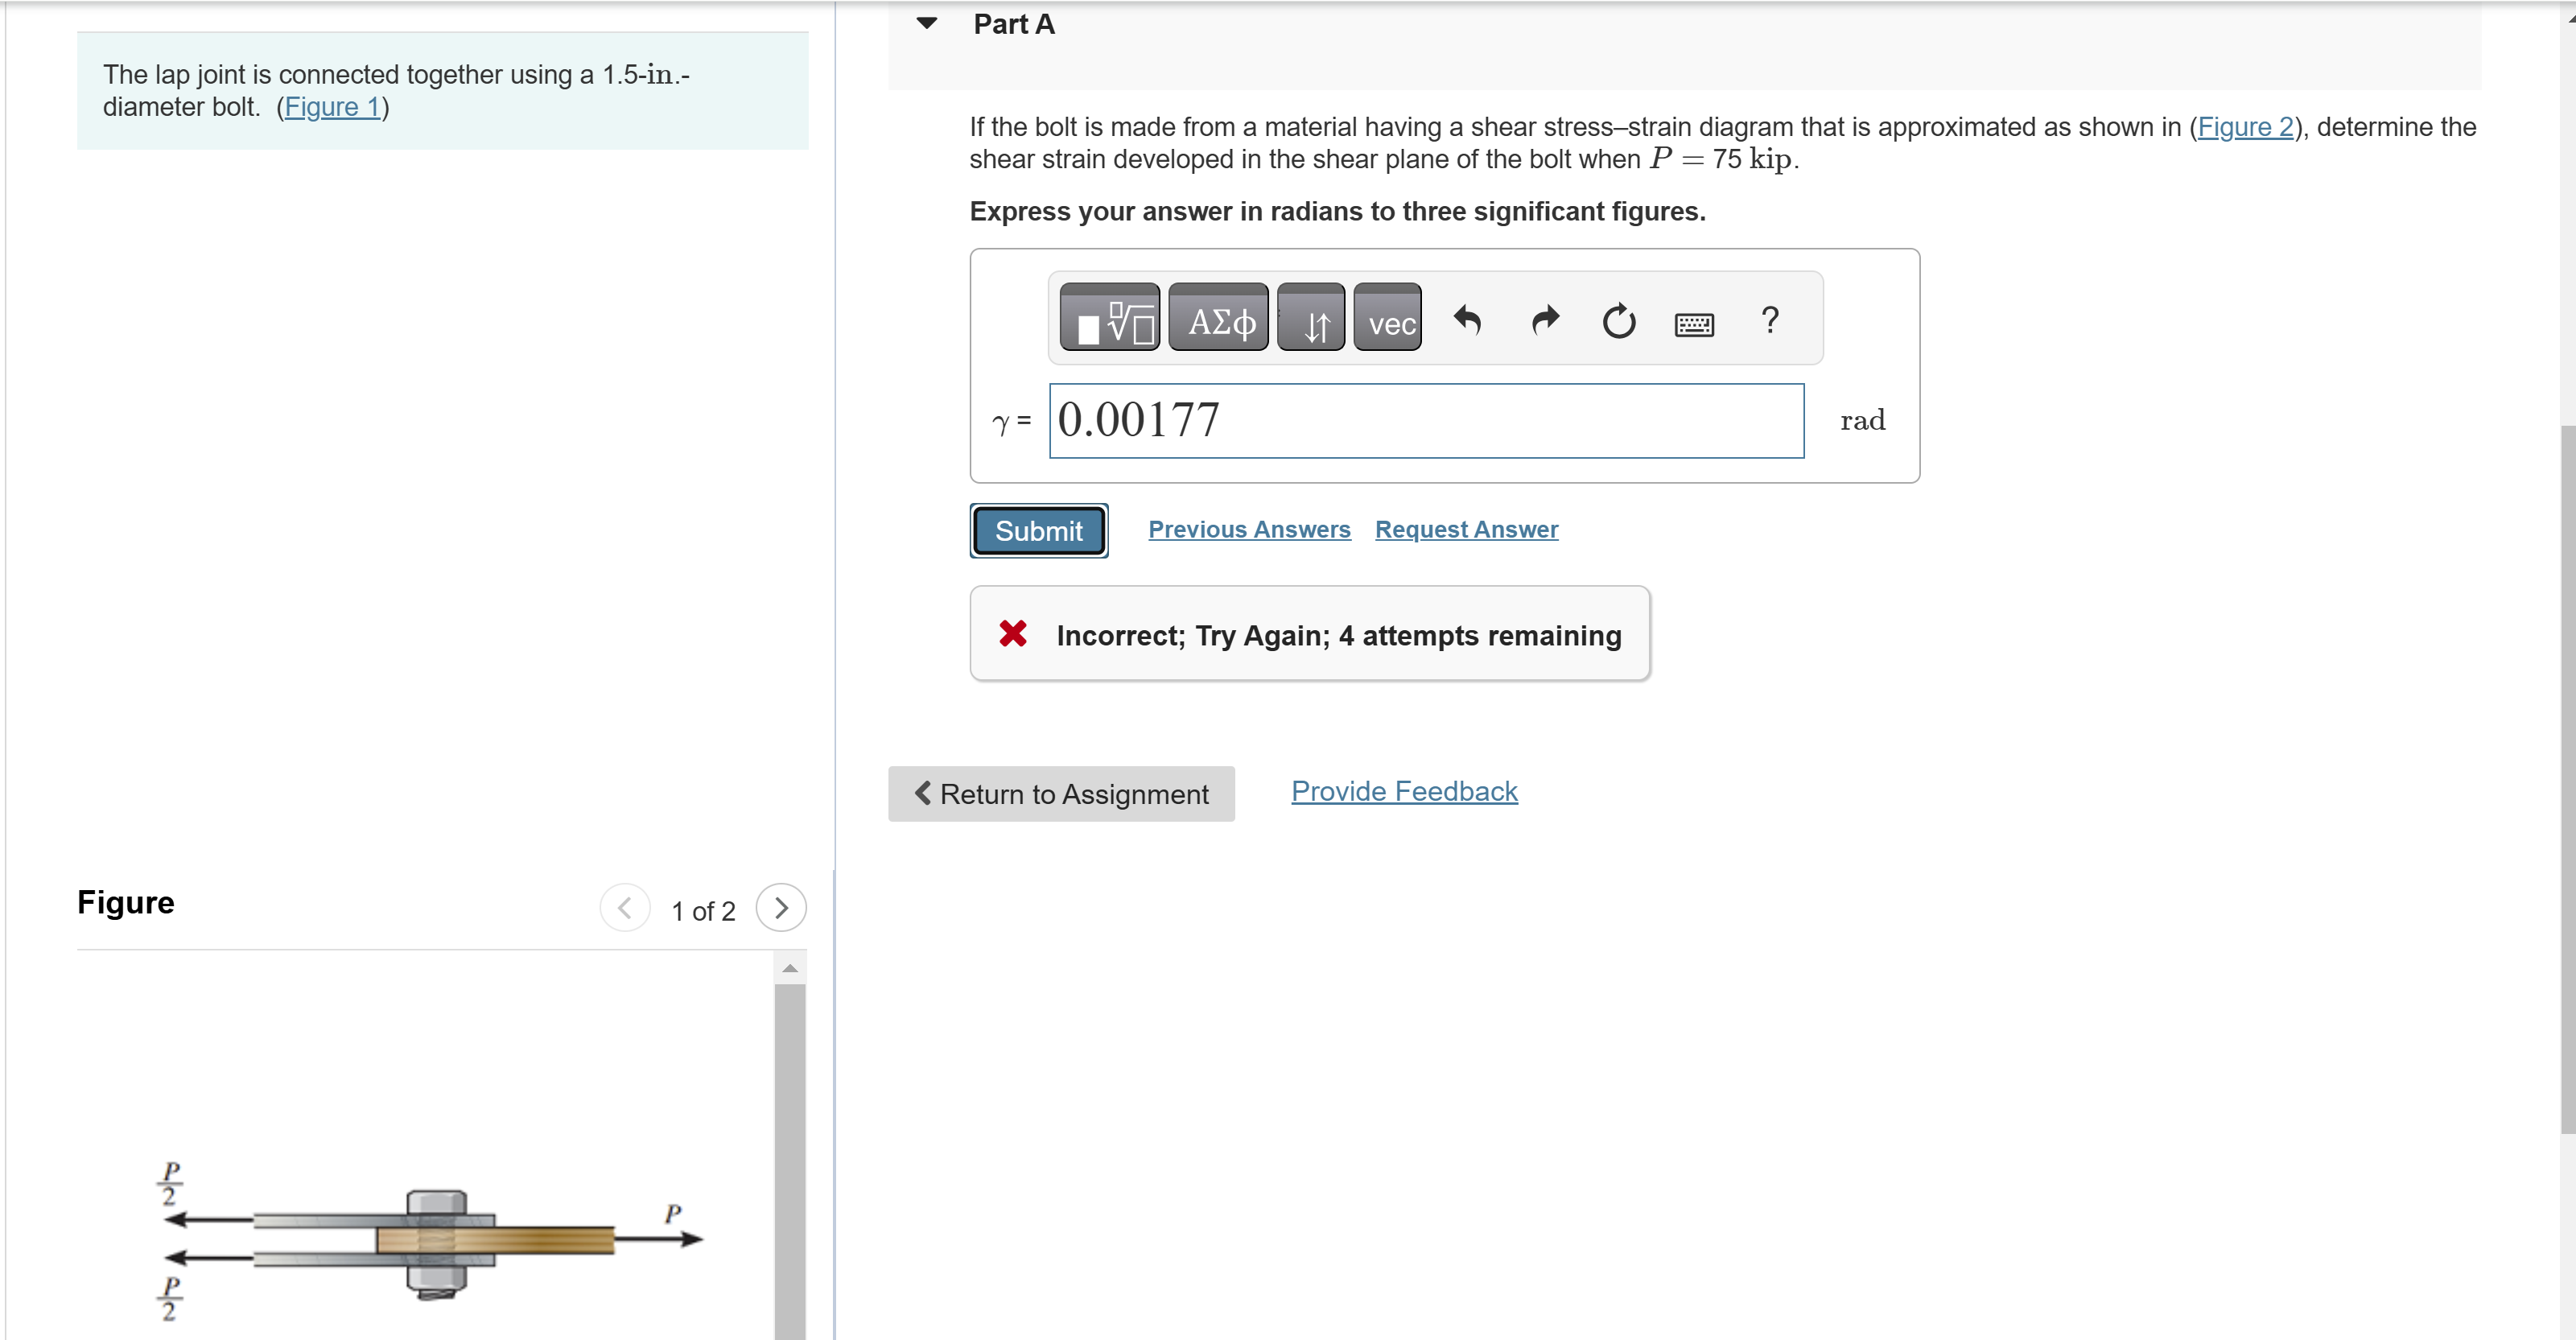Viewport: 2576px width, 1340px height.
Task: Return to Assignment page
Action: 1061,794
